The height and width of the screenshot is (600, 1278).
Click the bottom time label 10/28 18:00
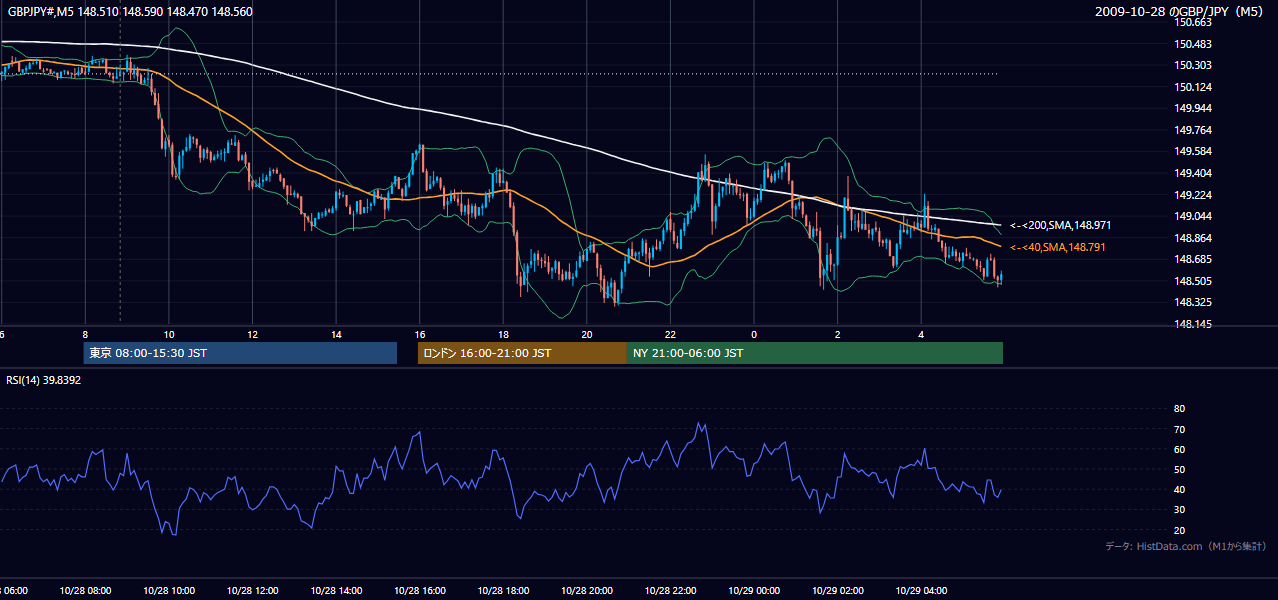click(x=503, y=590)
